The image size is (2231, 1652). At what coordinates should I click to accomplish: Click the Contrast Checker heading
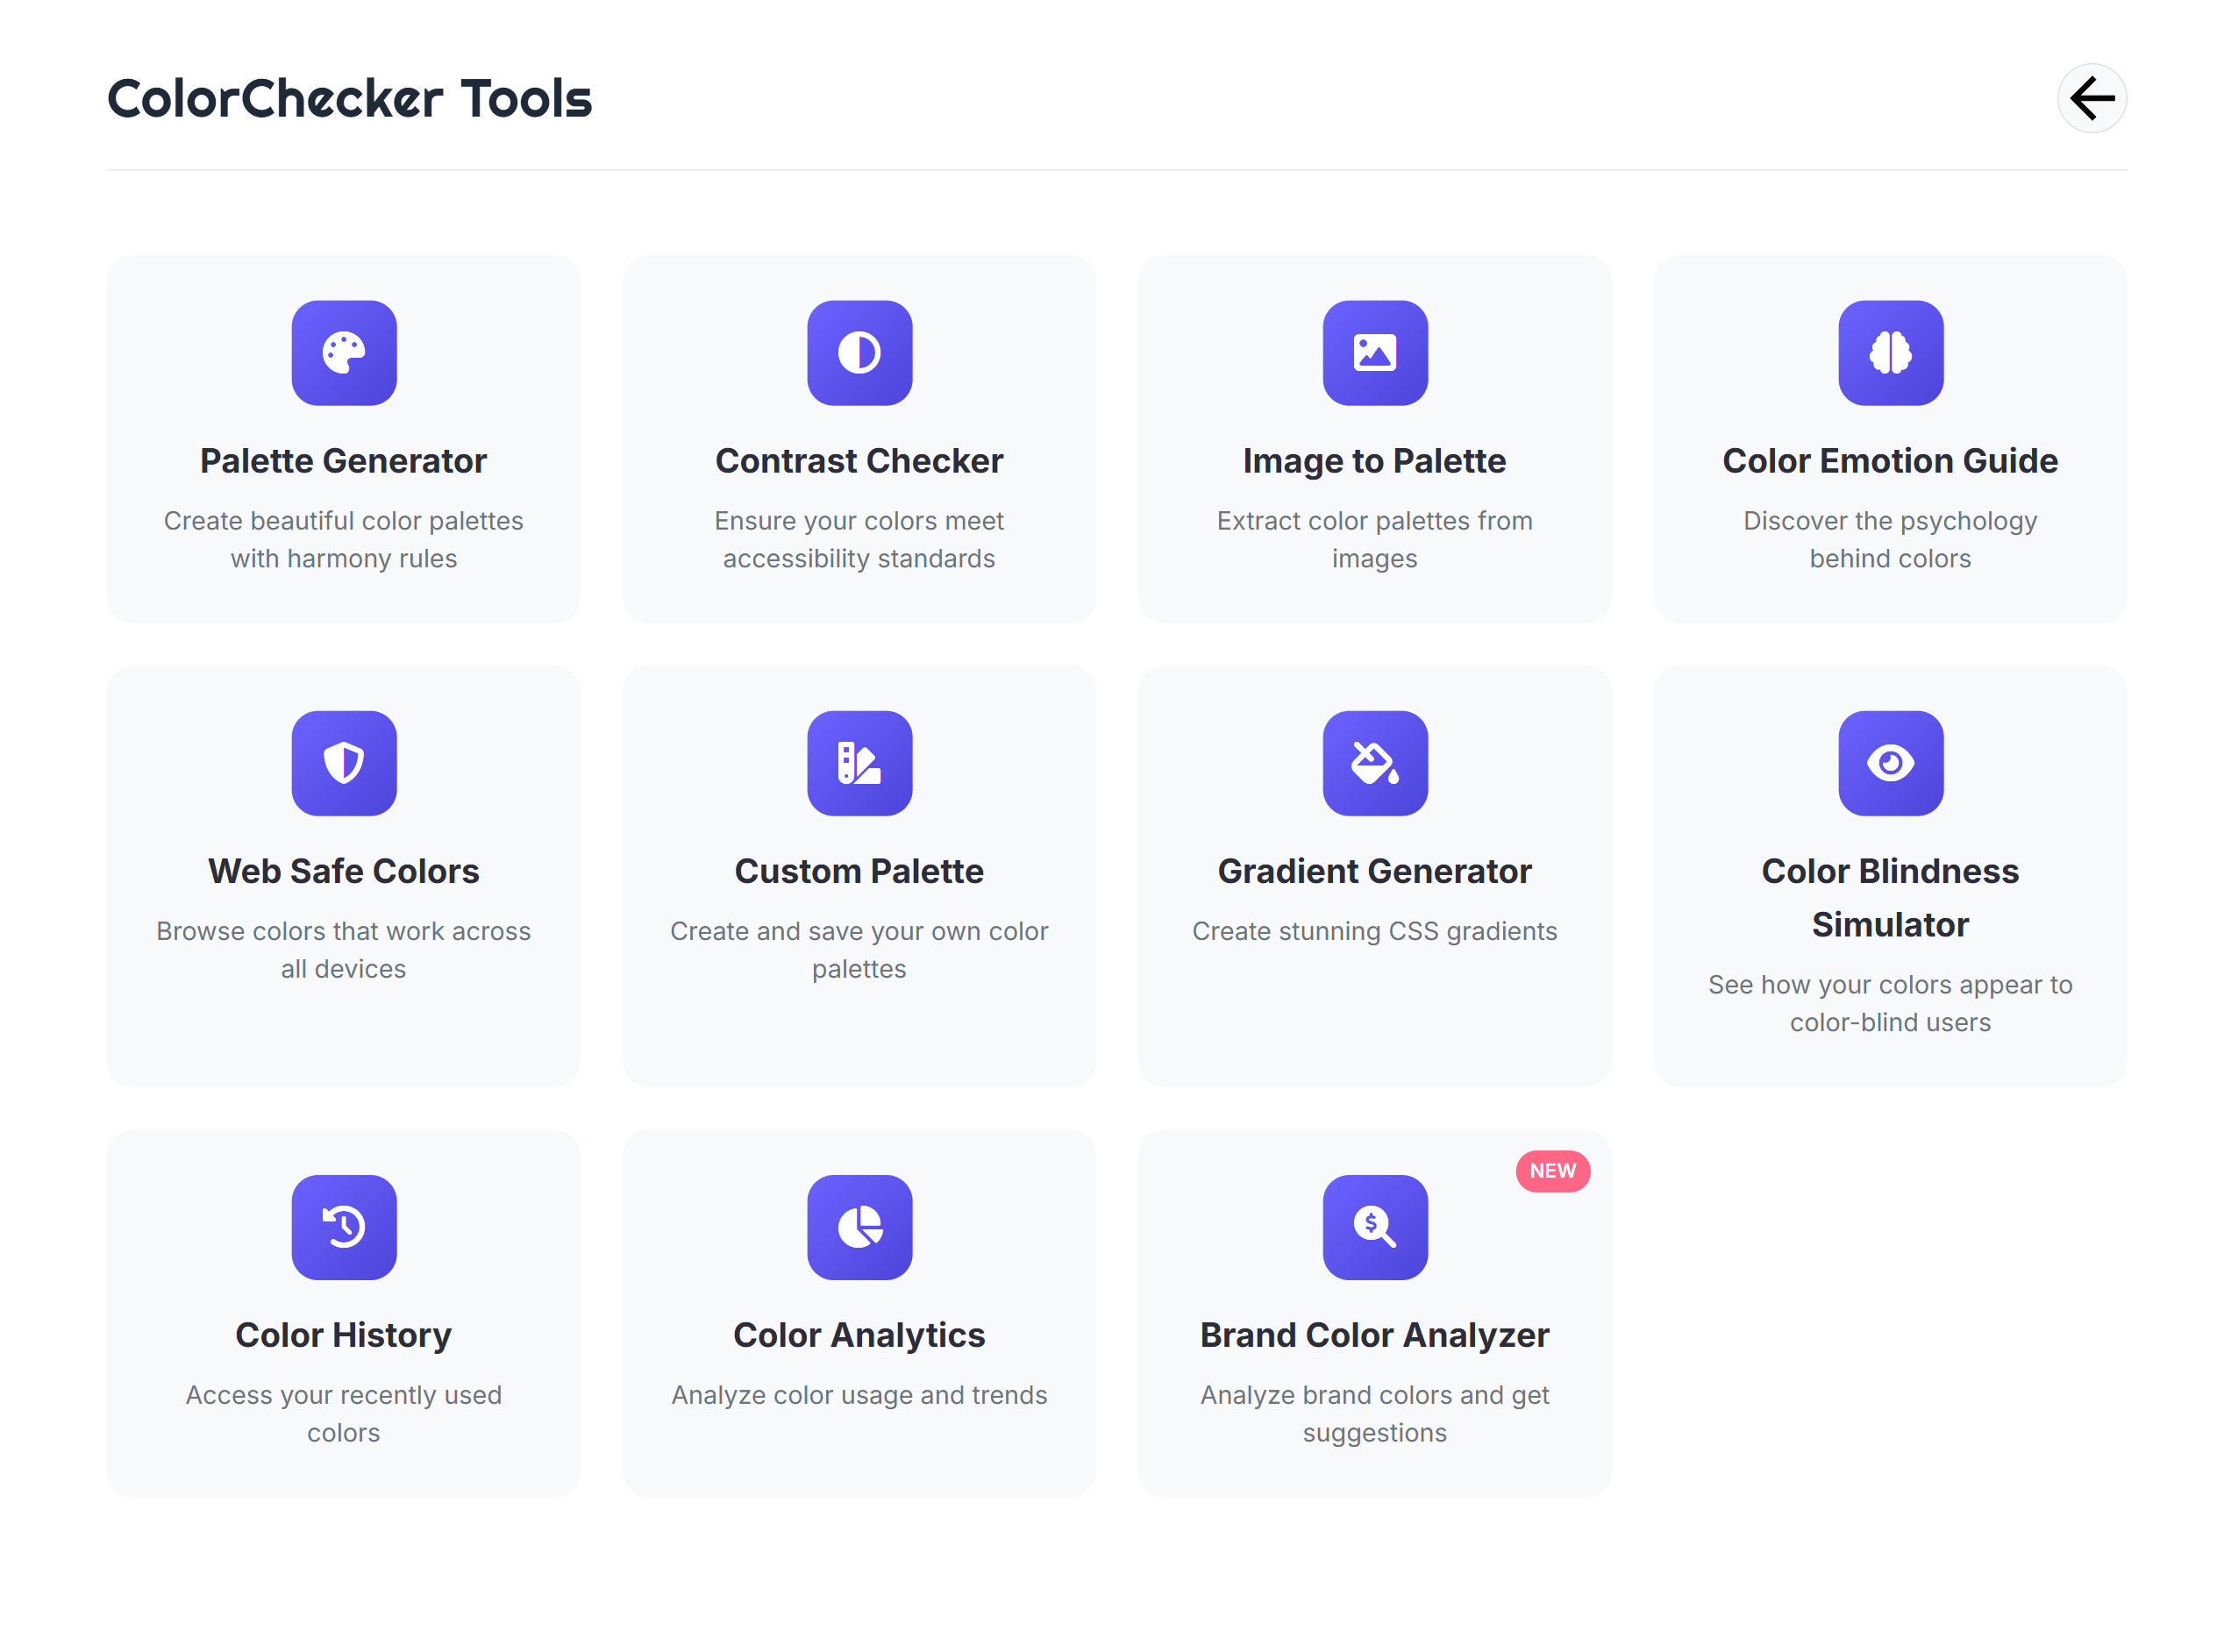[x=859, y=461]
